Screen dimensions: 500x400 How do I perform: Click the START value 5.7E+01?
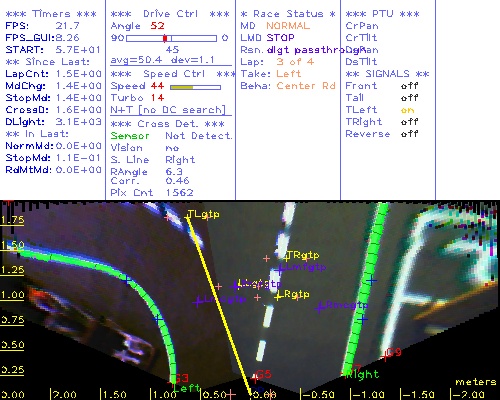(78, 50)
